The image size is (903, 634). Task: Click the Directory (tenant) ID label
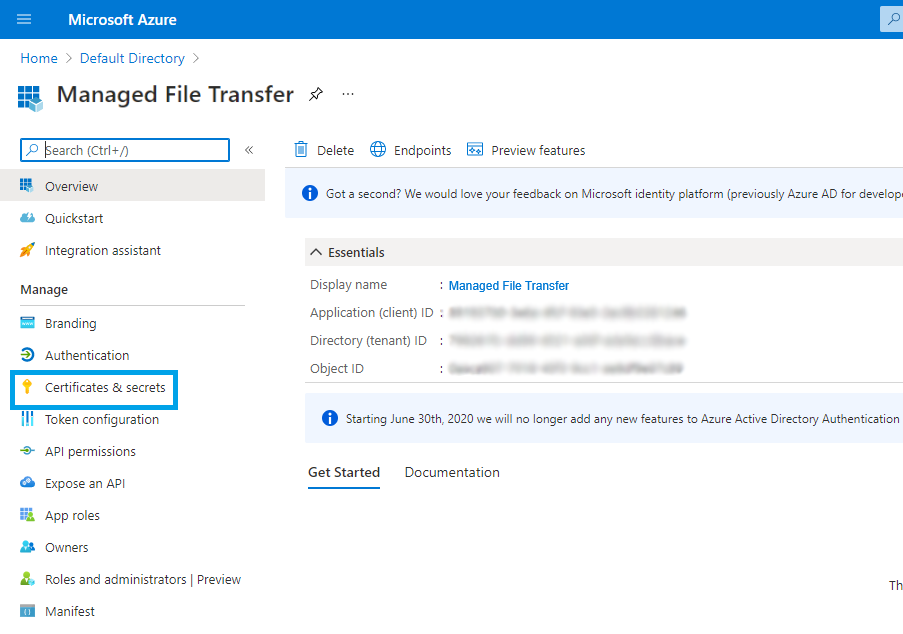[369, 341]
